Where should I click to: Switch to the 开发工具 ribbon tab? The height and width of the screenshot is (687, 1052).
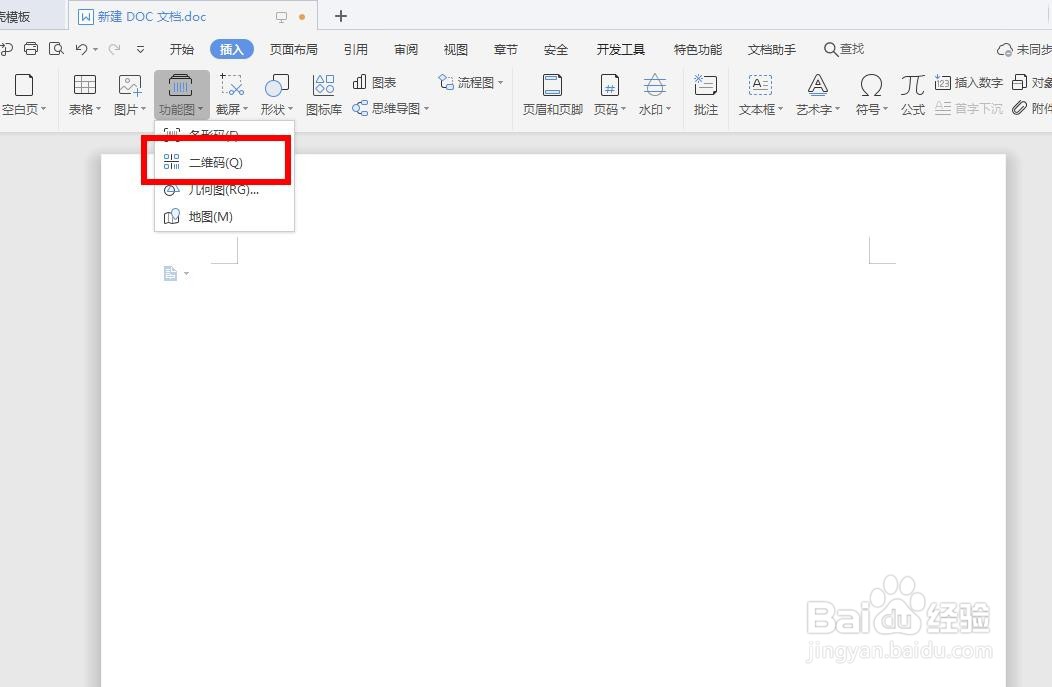621,49
